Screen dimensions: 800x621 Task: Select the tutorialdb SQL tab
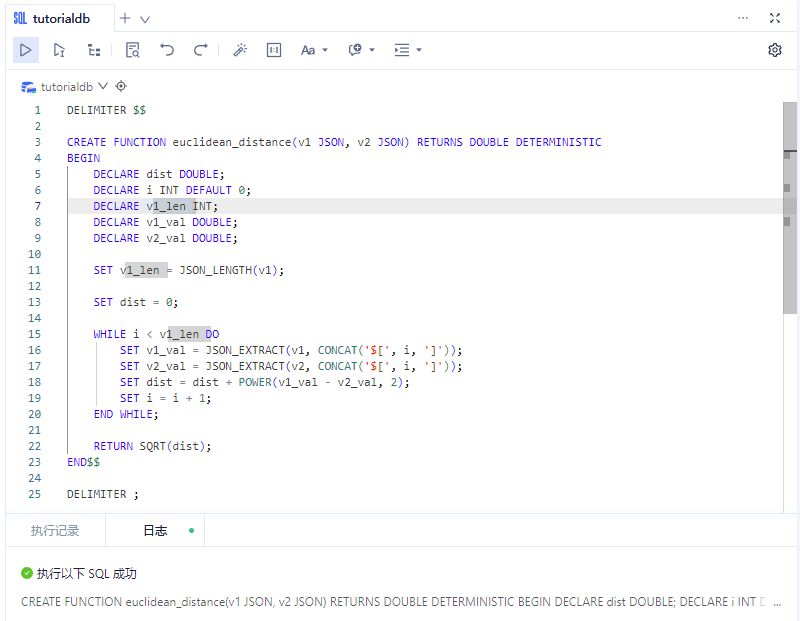[x=60, y=19]
